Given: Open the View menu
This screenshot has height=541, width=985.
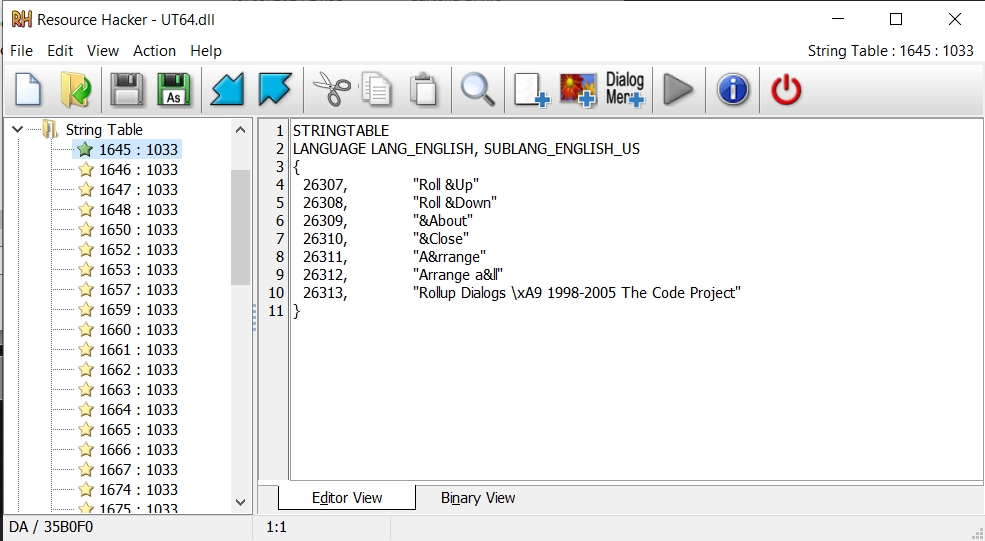Looking at the screenshot, I should 103,51.
